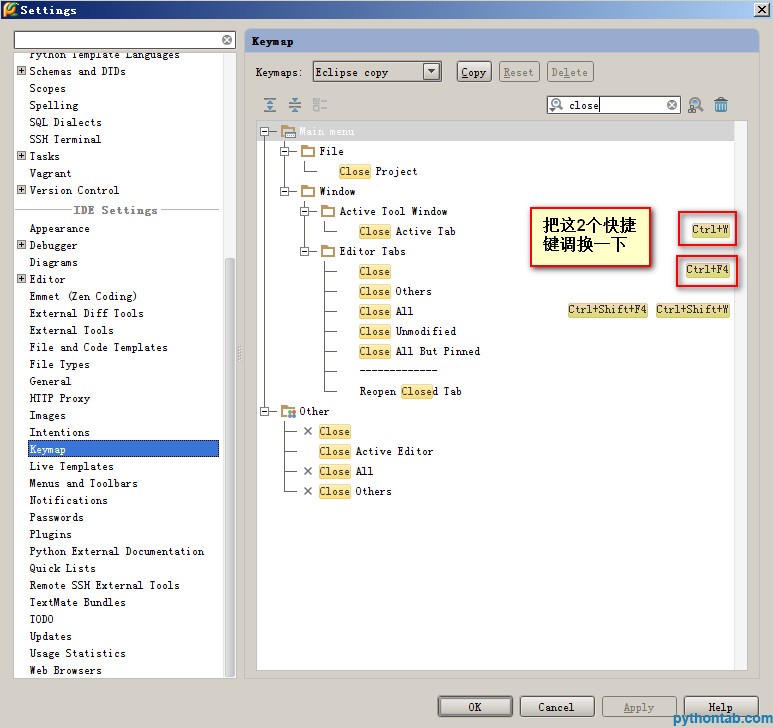Open Help for the settings dialog

click(x=721, y=707)
